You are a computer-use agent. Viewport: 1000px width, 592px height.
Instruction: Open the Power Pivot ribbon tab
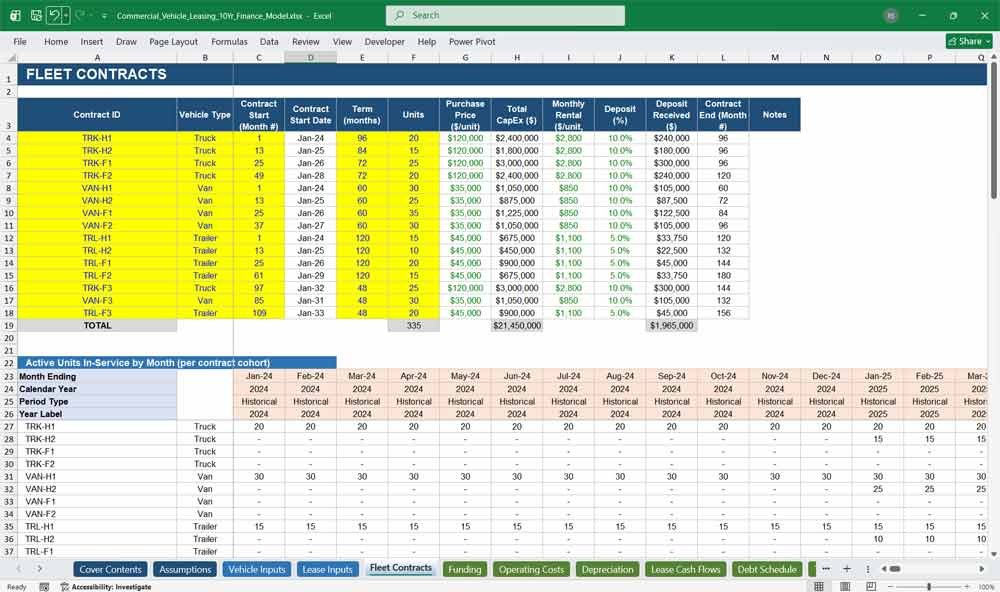pos(472,41)
